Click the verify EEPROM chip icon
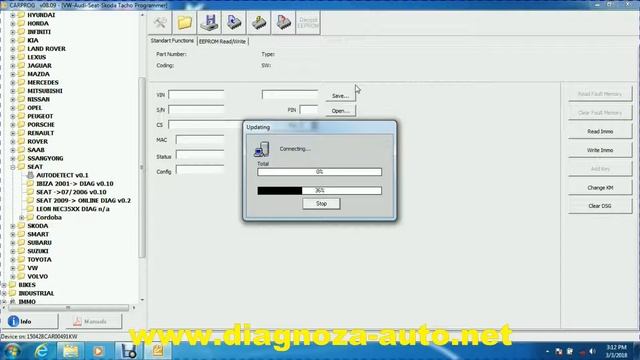Screen dimensions: 640x360 pos(283,22)
